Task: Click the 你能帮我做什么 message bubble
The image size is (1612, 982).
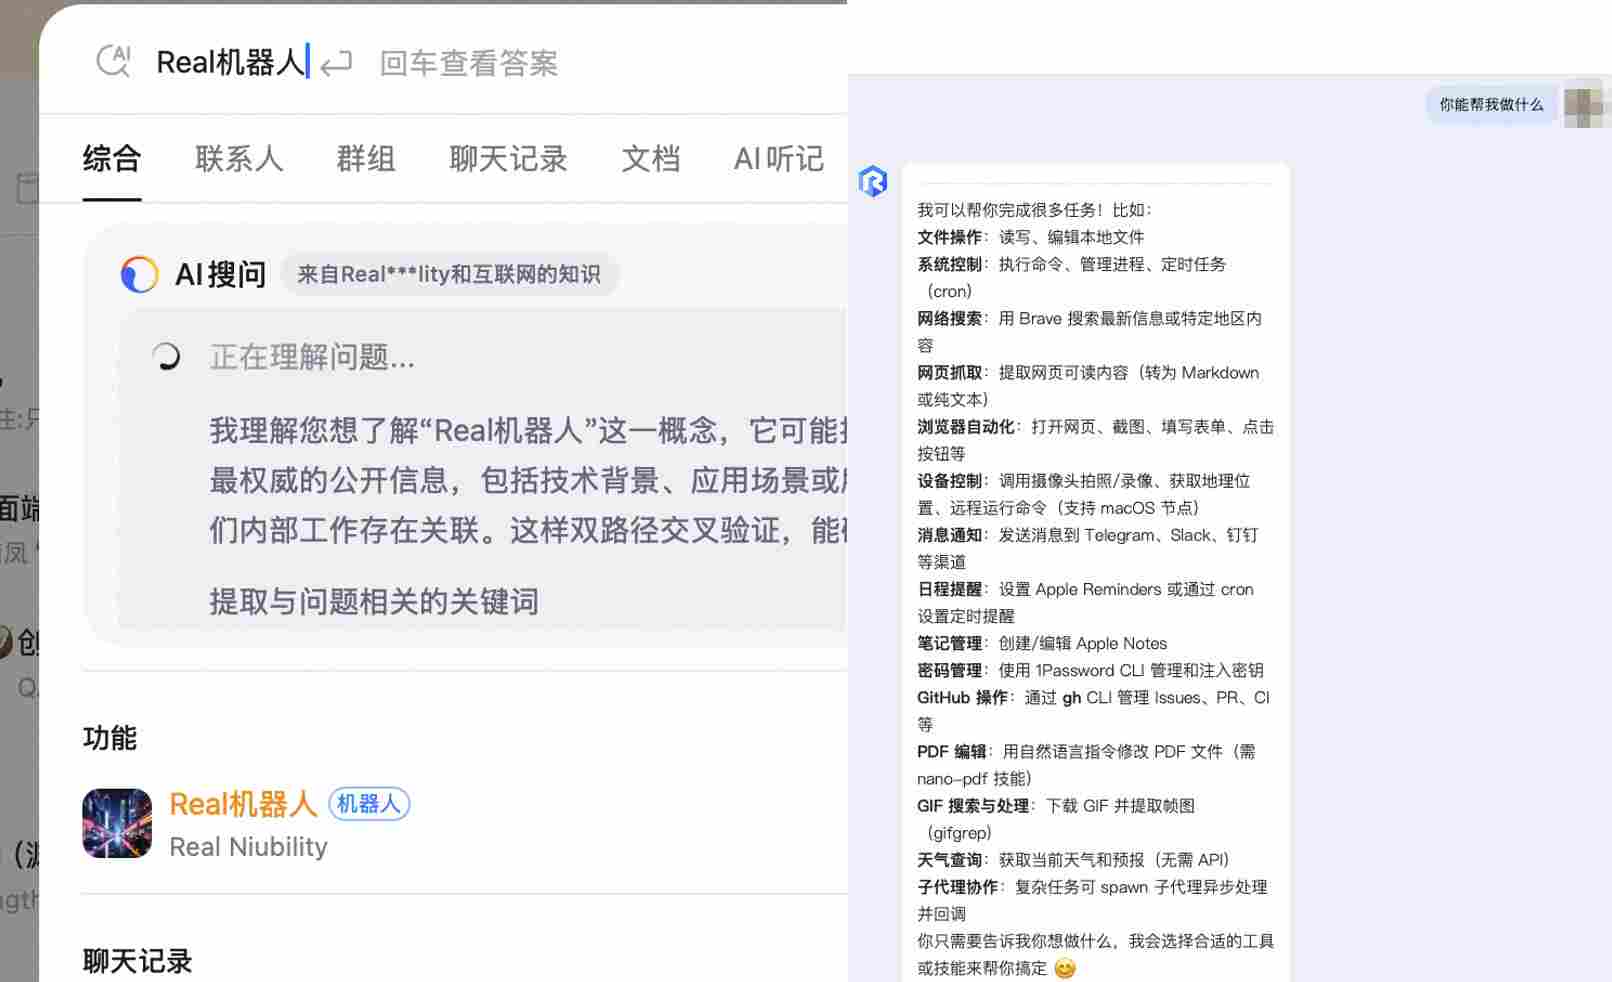Action: point(1489,104)
